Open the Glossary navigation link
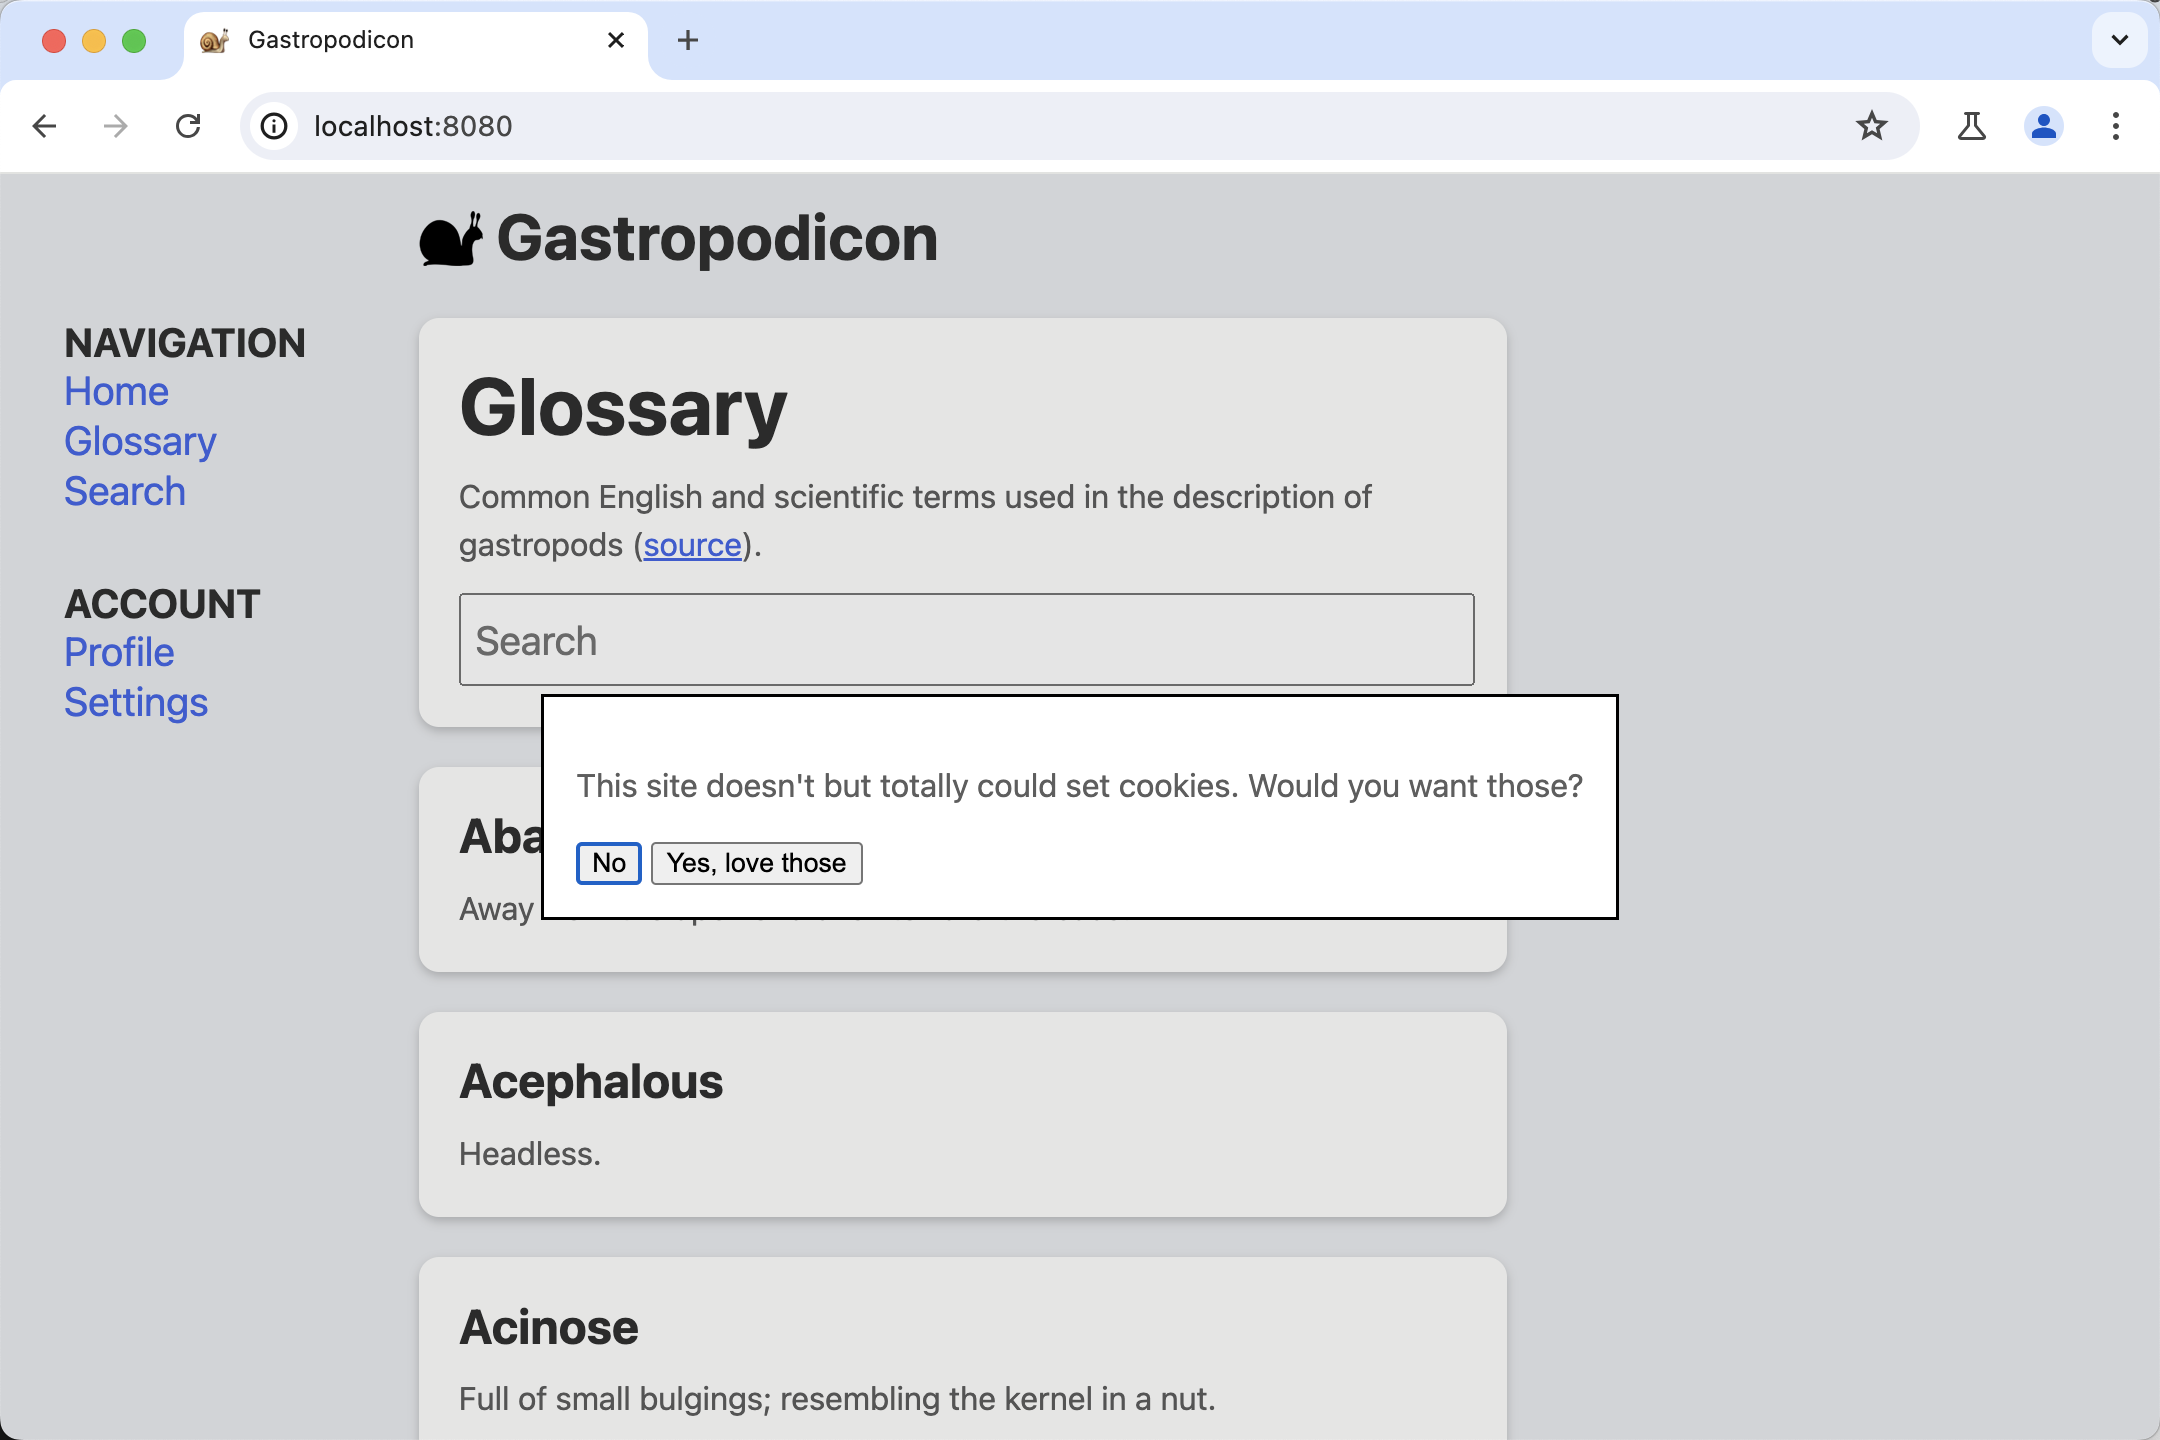The height and width of the screenshot is (1440, 2160). [x=138, y=440]
